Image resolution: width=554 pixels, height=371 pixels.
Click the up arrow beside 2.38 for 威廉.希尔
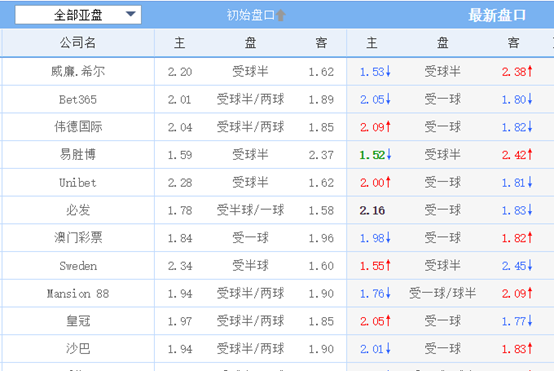pyautogui.click(x=530, y=71)
